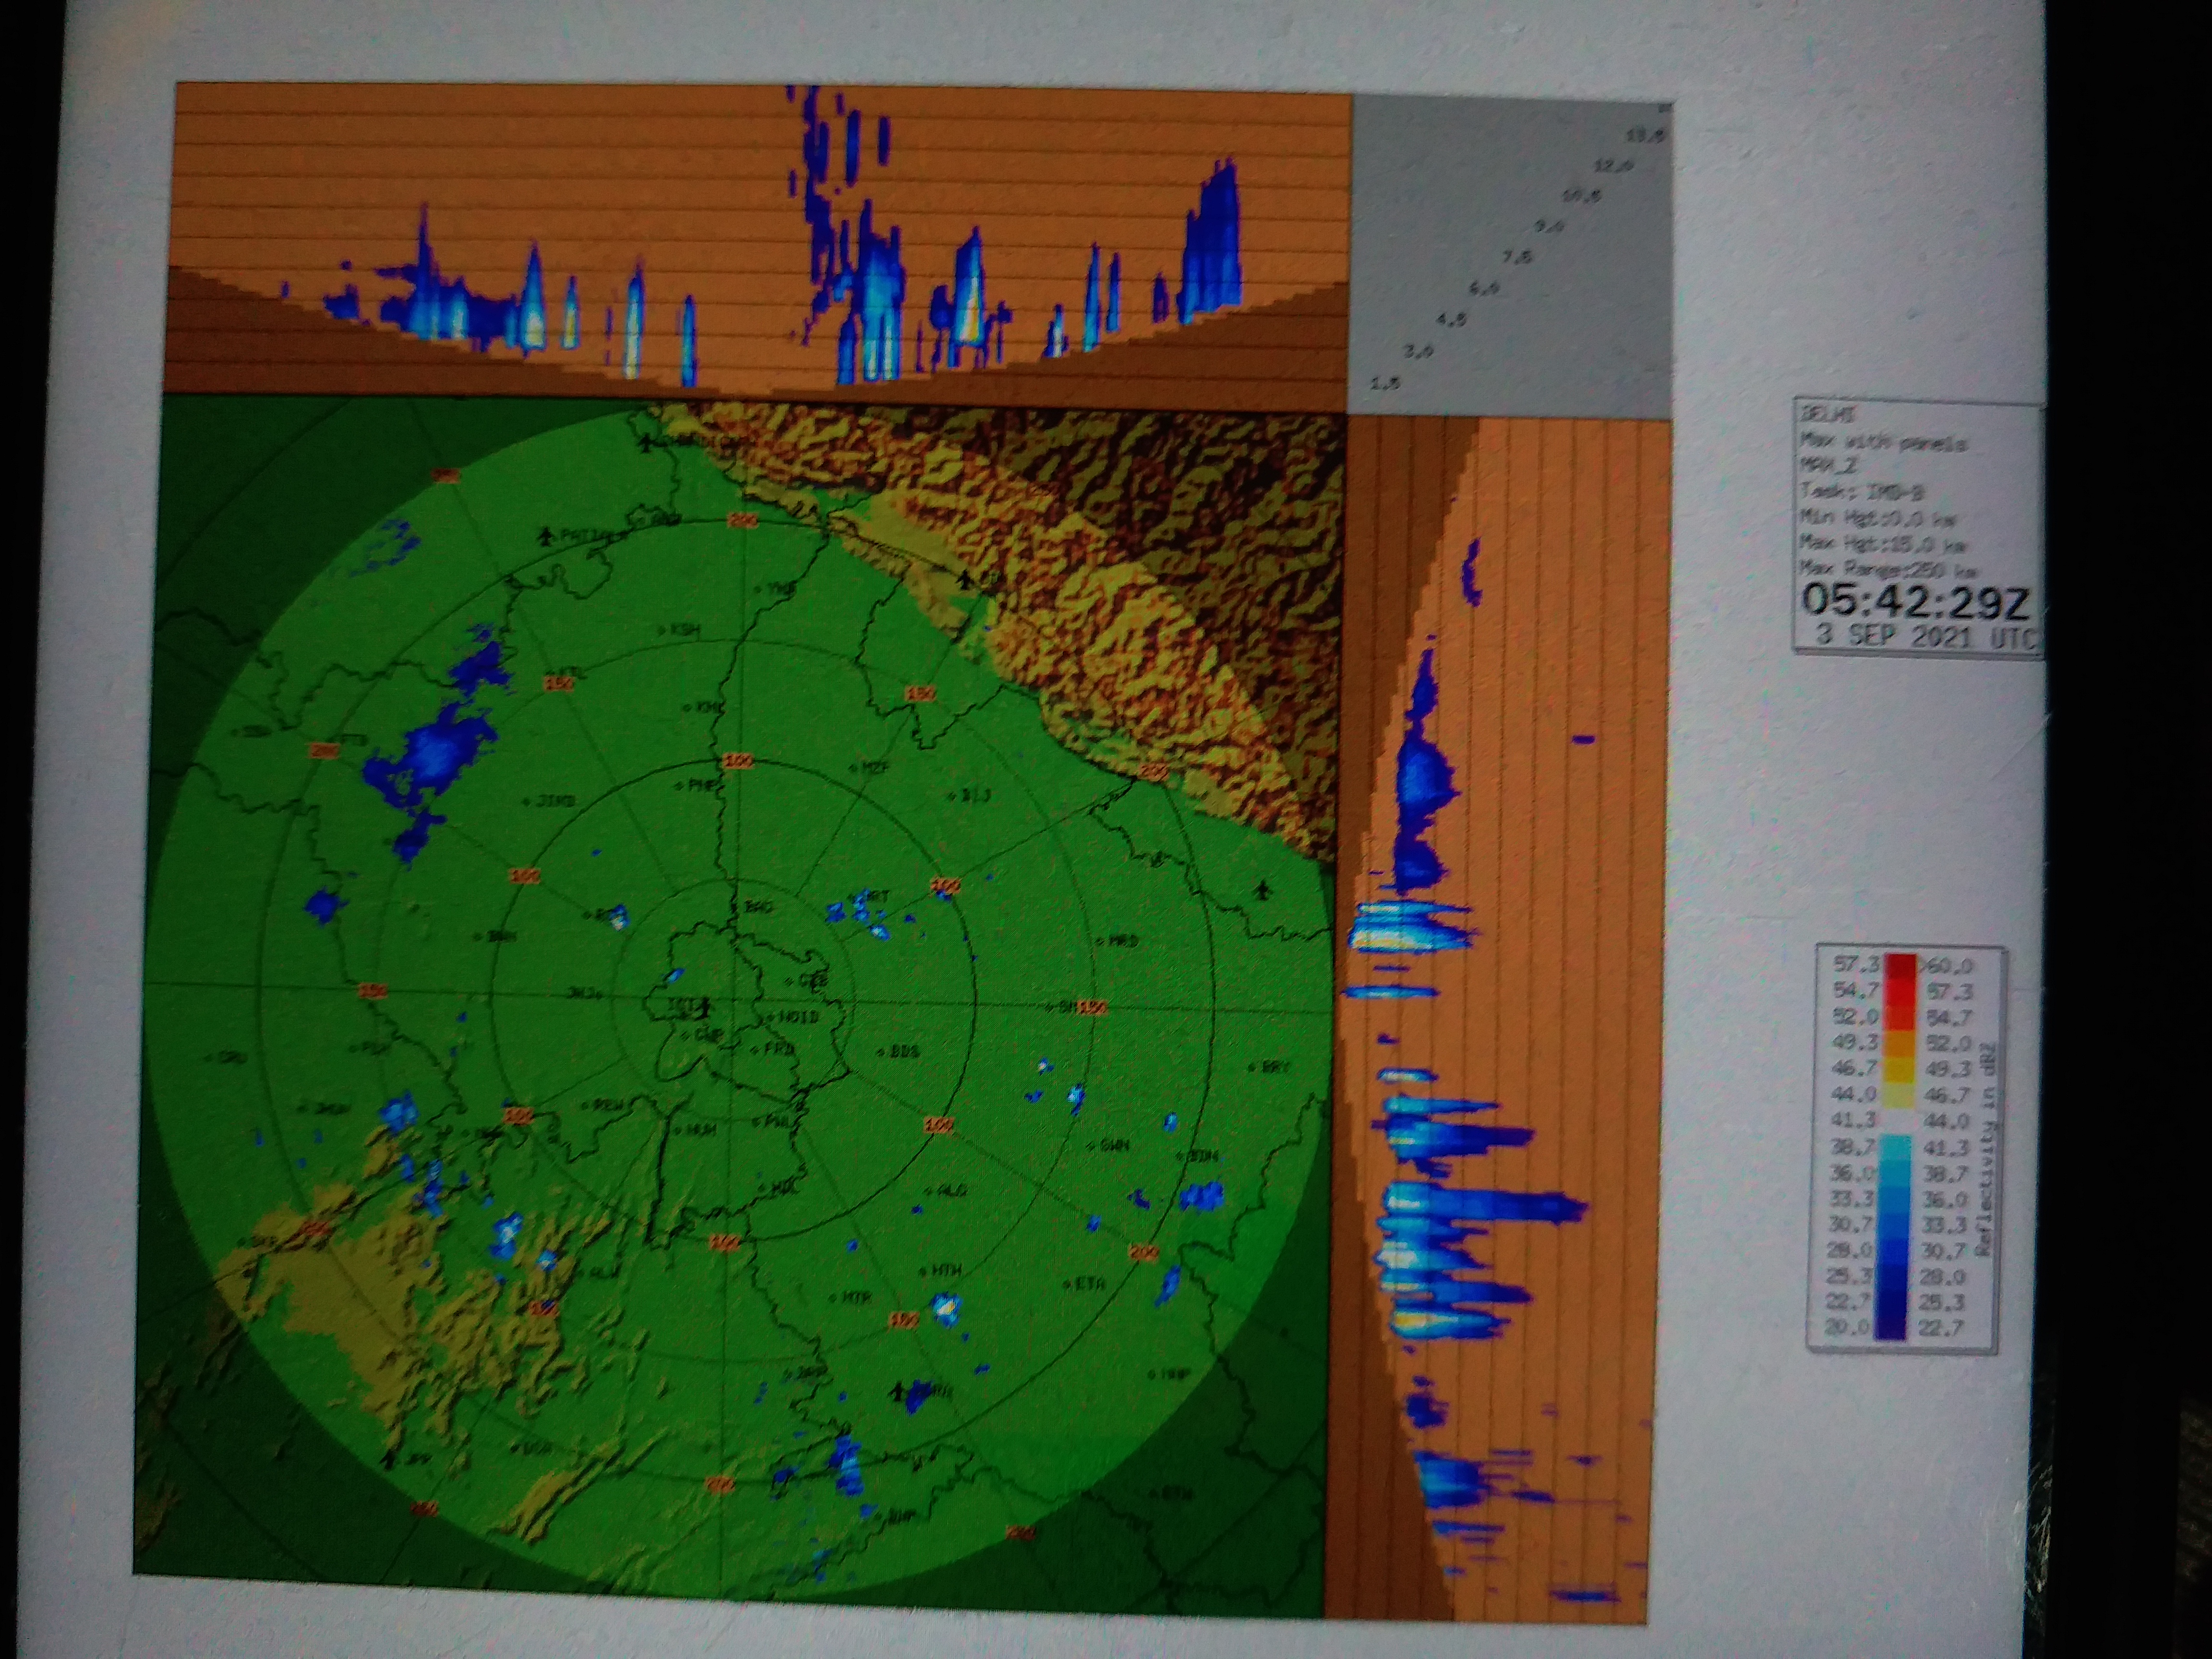Click the NOID station label on map

(799, 1017)
